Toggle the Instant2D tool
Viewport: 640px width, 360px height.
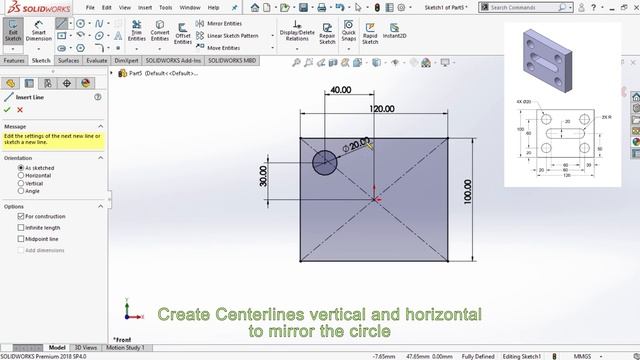[394, 31]
